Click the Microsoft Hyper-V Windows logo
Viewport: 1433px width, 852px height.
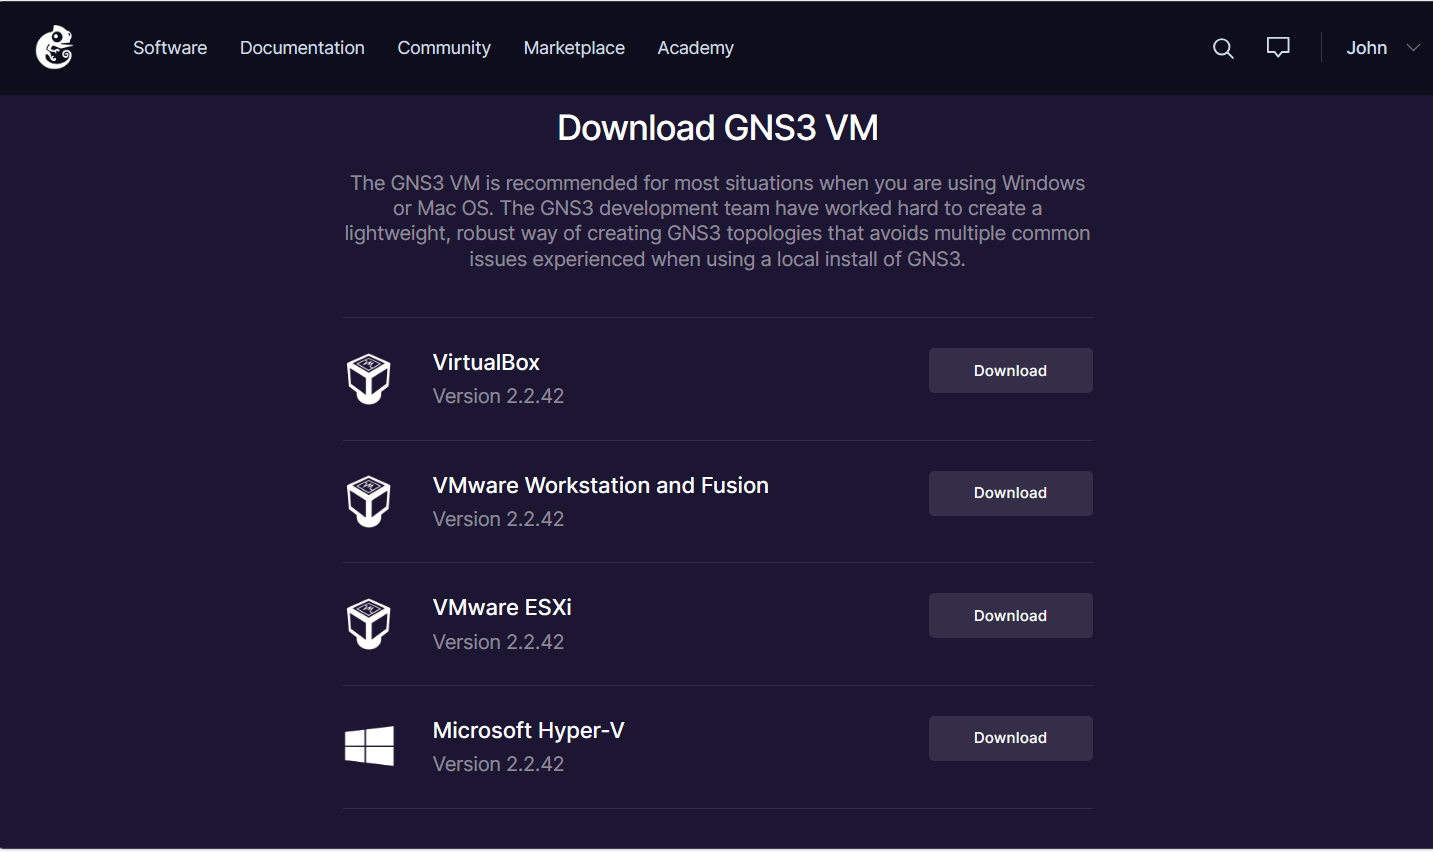369,746
